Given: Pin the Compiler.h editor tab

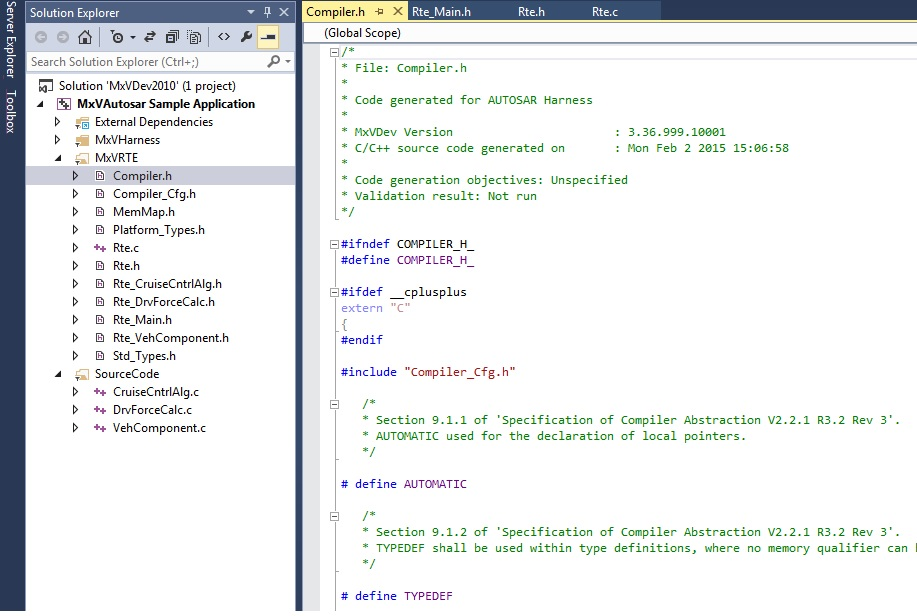Looking at the screenshot, I should point(380,12).
